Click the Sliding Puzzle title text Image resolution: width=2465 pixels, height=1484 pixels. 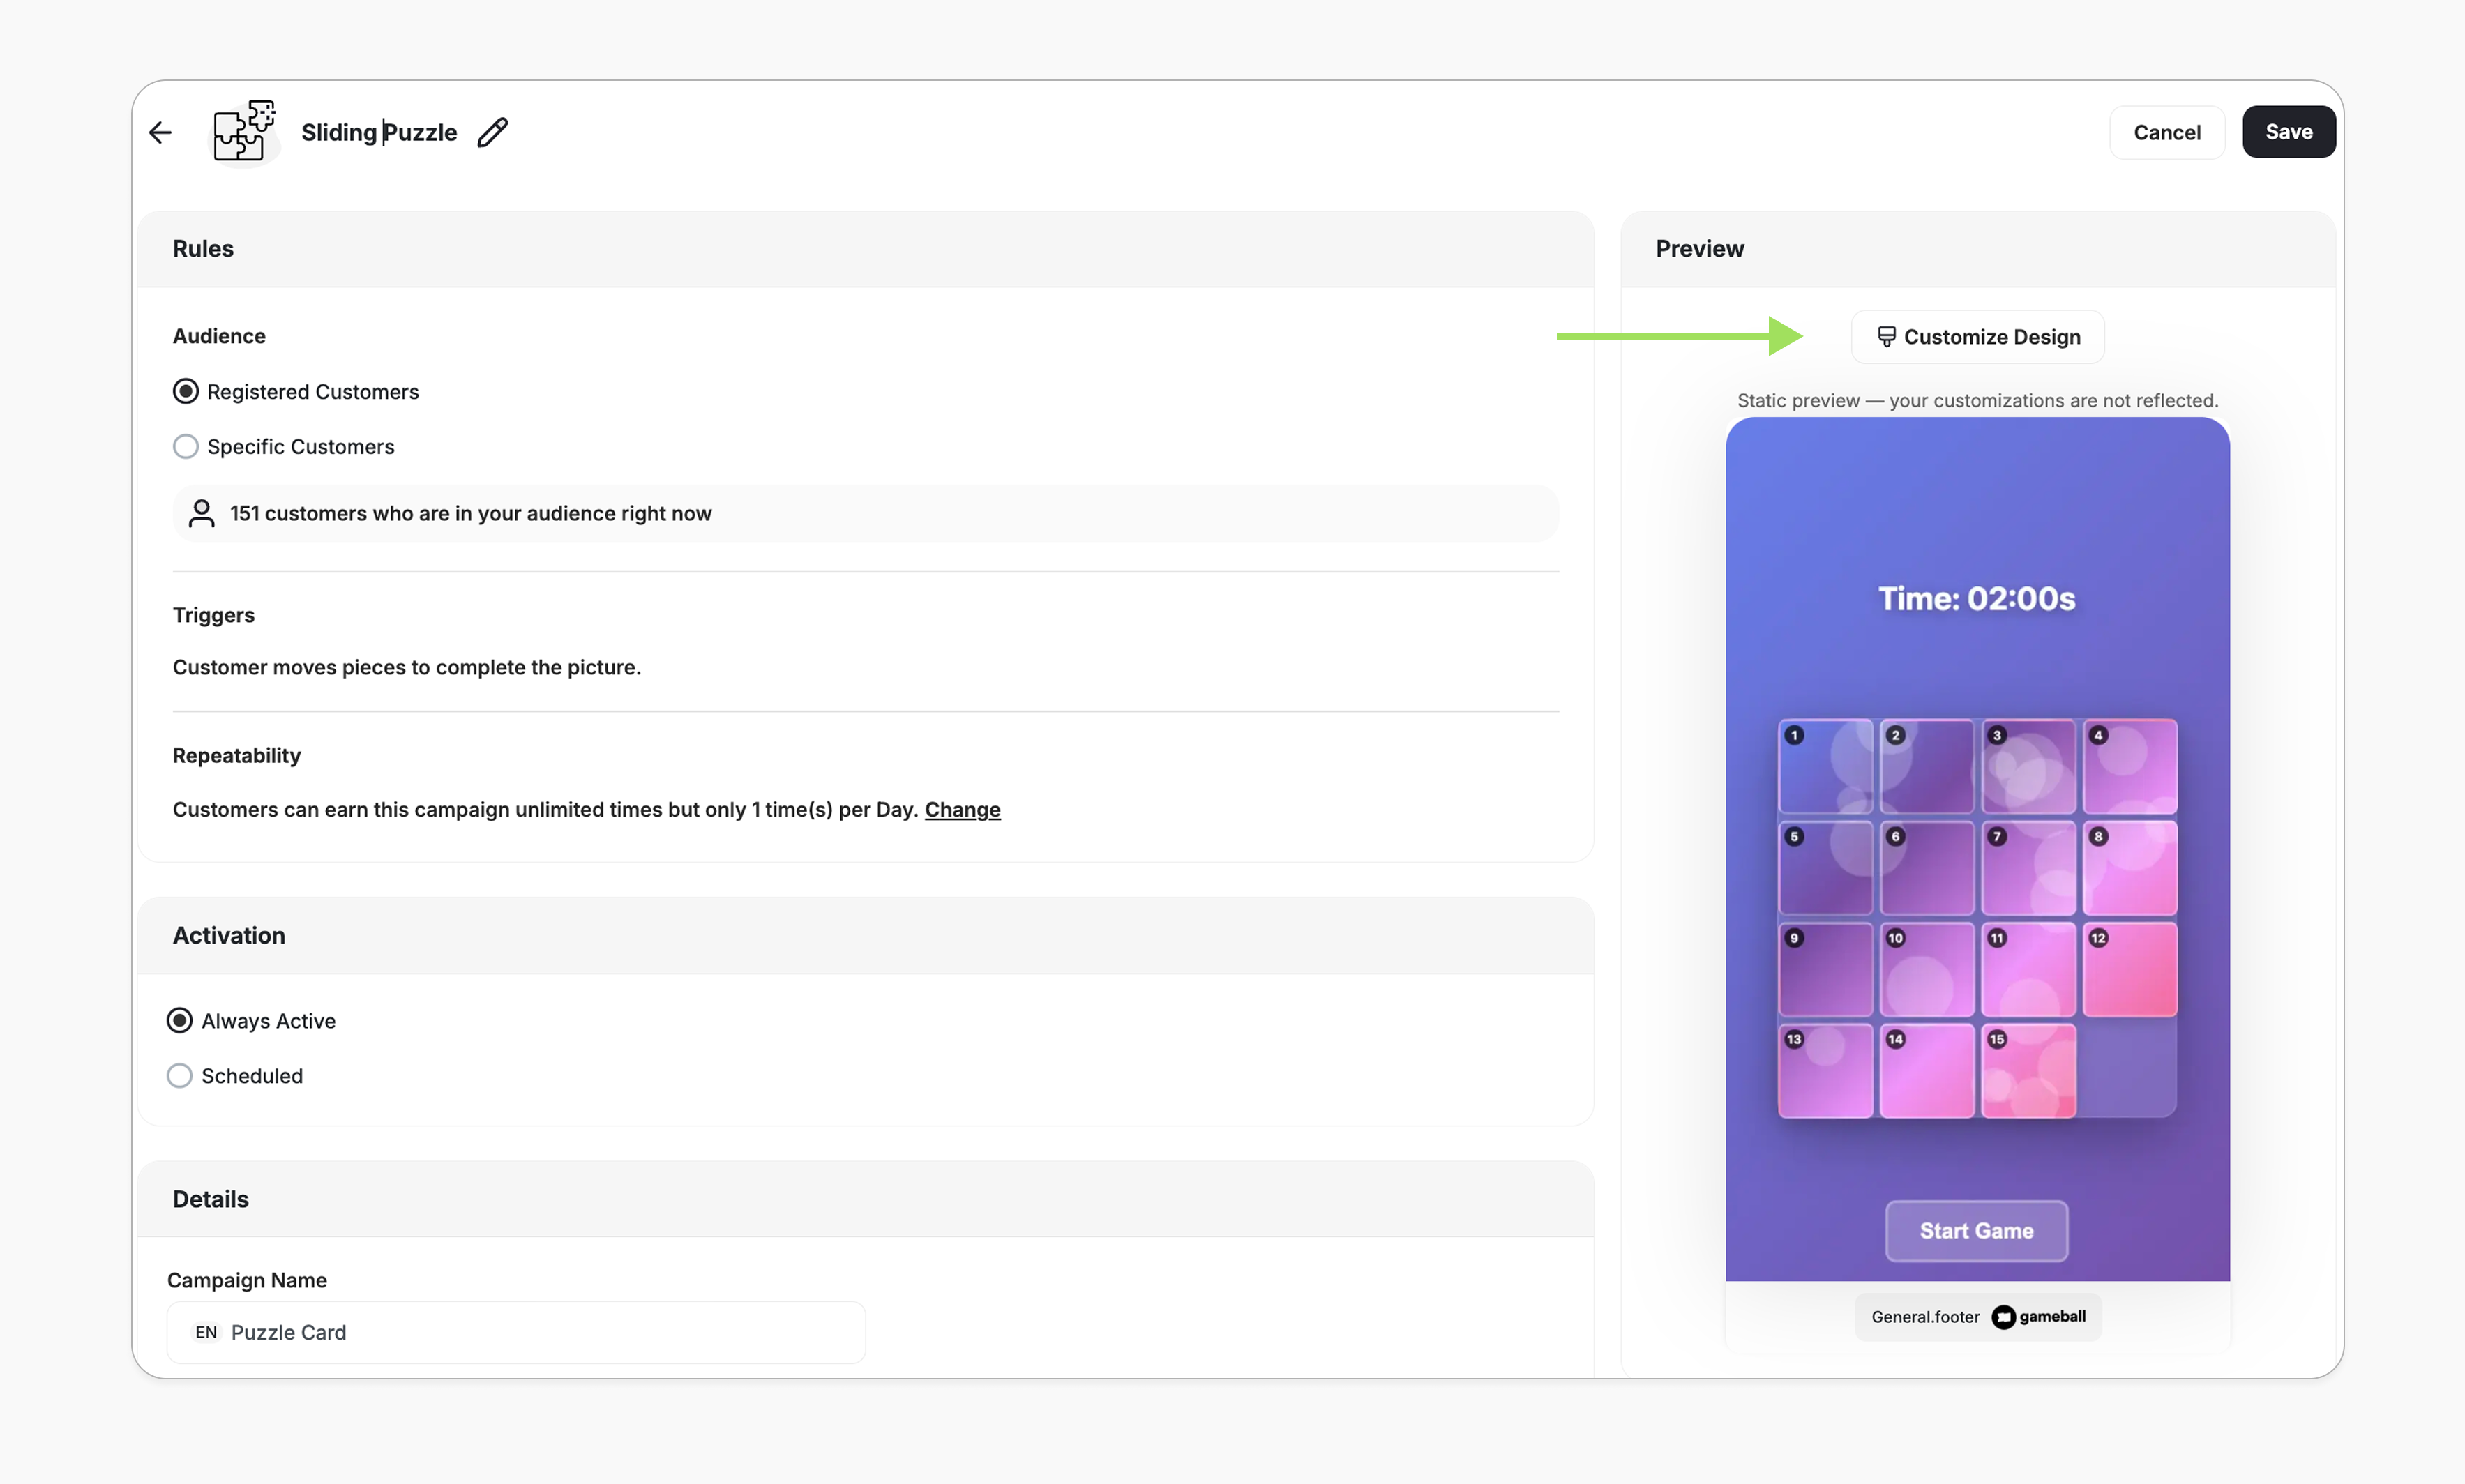point(379,132)
